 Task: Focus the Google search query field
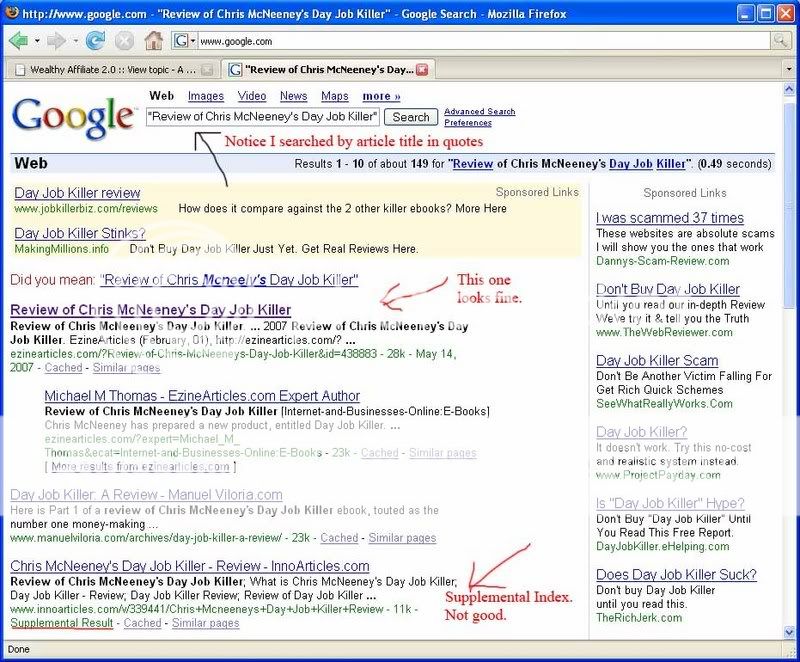click(263, 117)
